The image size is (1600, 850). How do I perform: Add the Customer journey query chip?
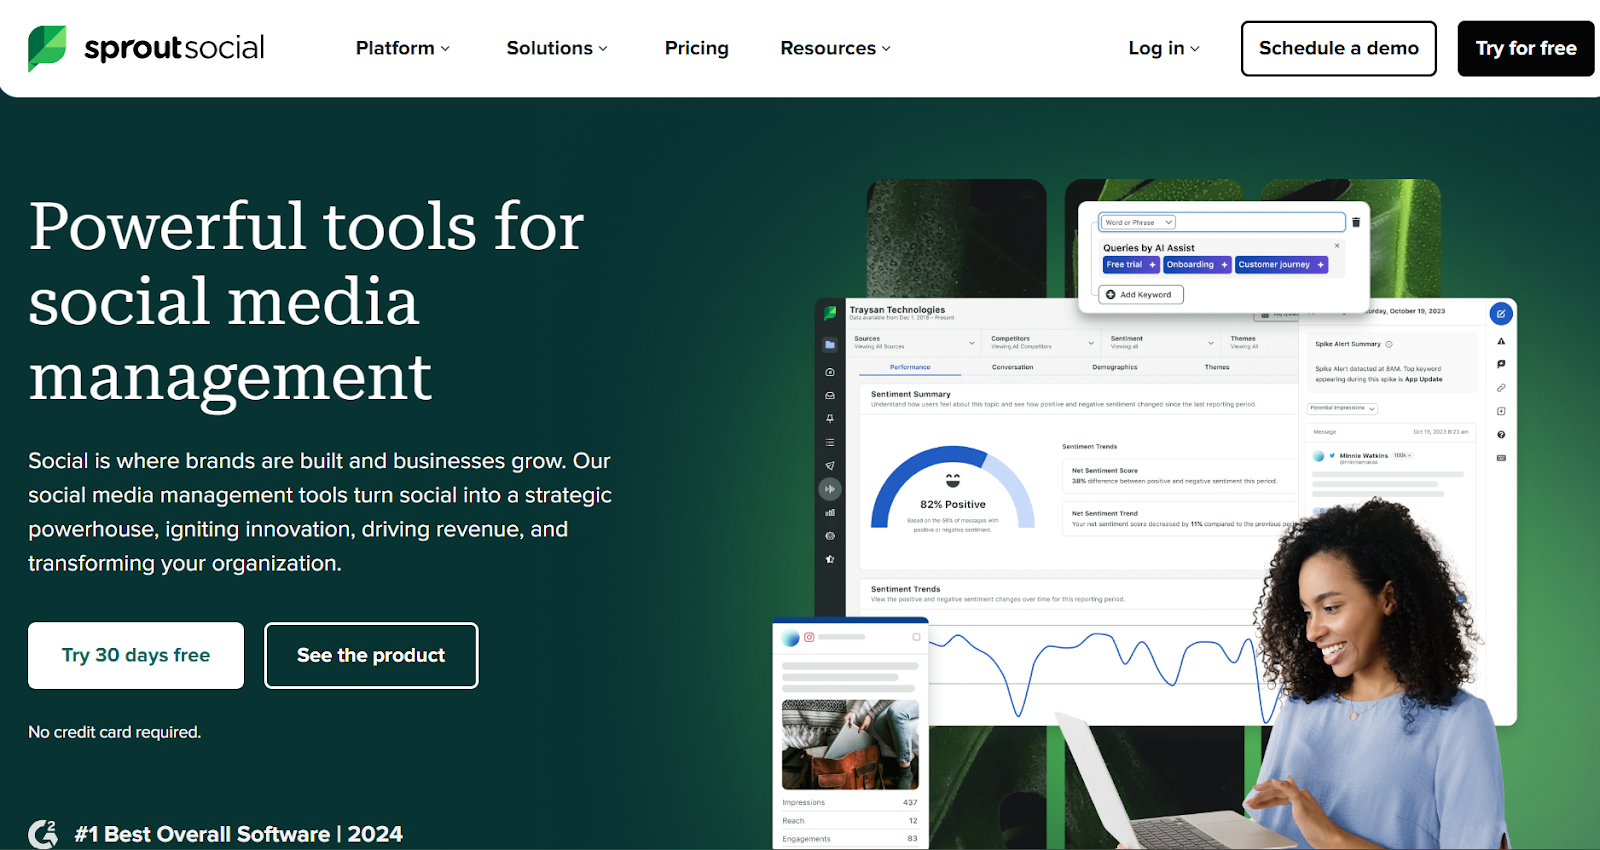[1281, 265]
